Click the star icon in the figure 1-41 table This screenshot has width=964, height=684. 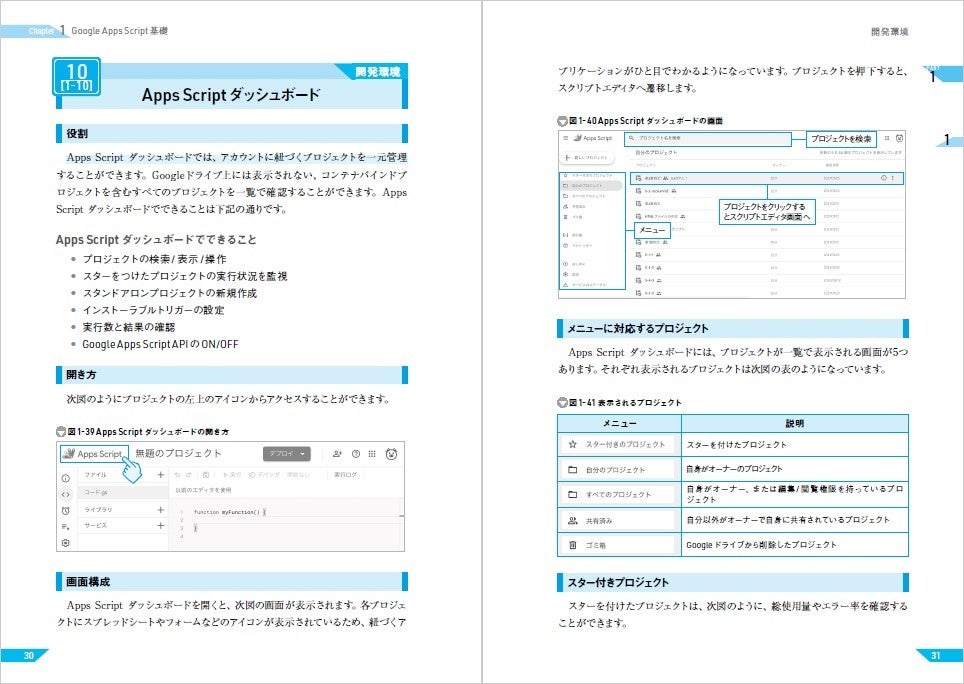tap(572, 444)
